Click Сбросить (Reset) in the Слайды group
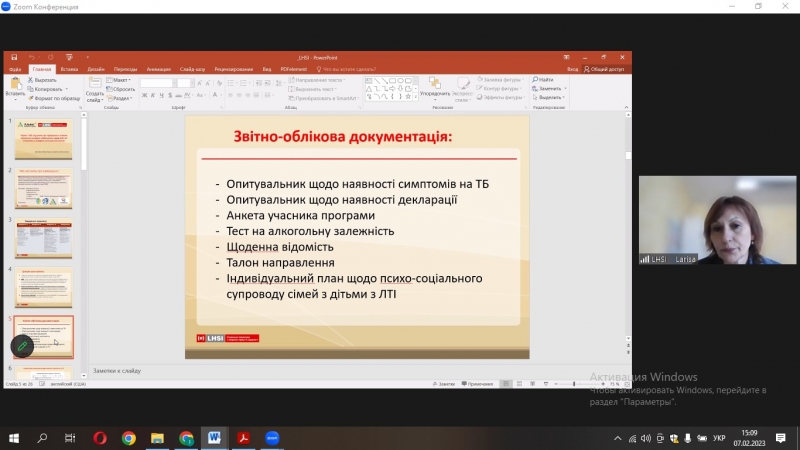This screenshot has width=800, height=450. pos(121,89)
